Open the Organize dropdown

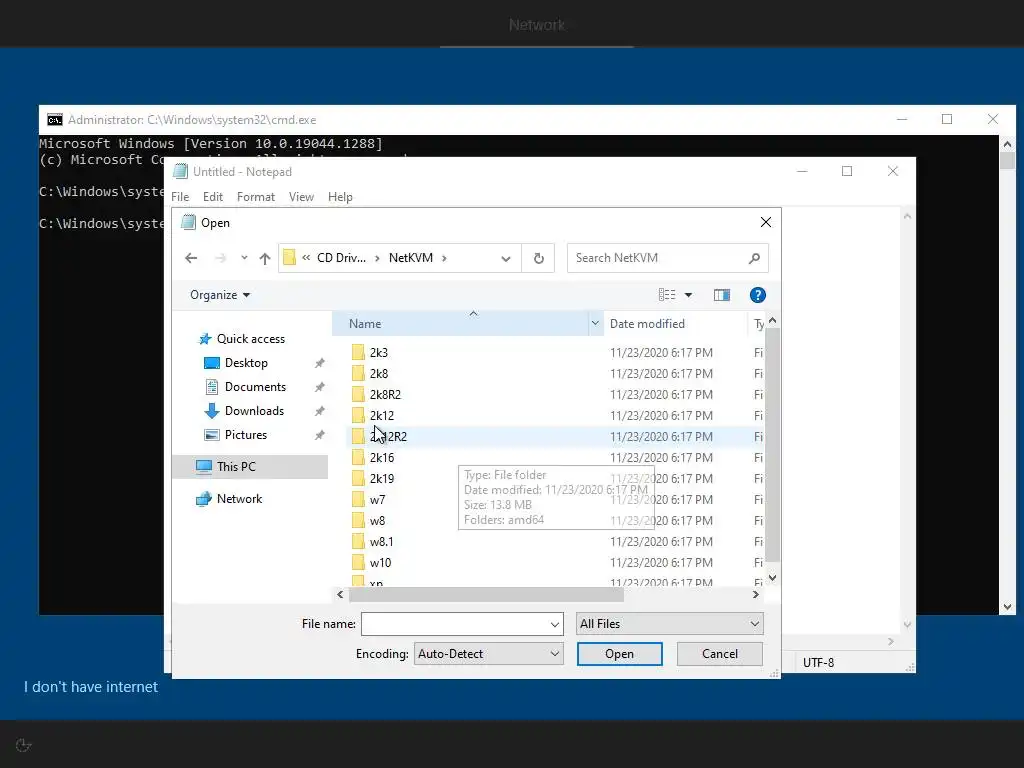tap(219, 295)
